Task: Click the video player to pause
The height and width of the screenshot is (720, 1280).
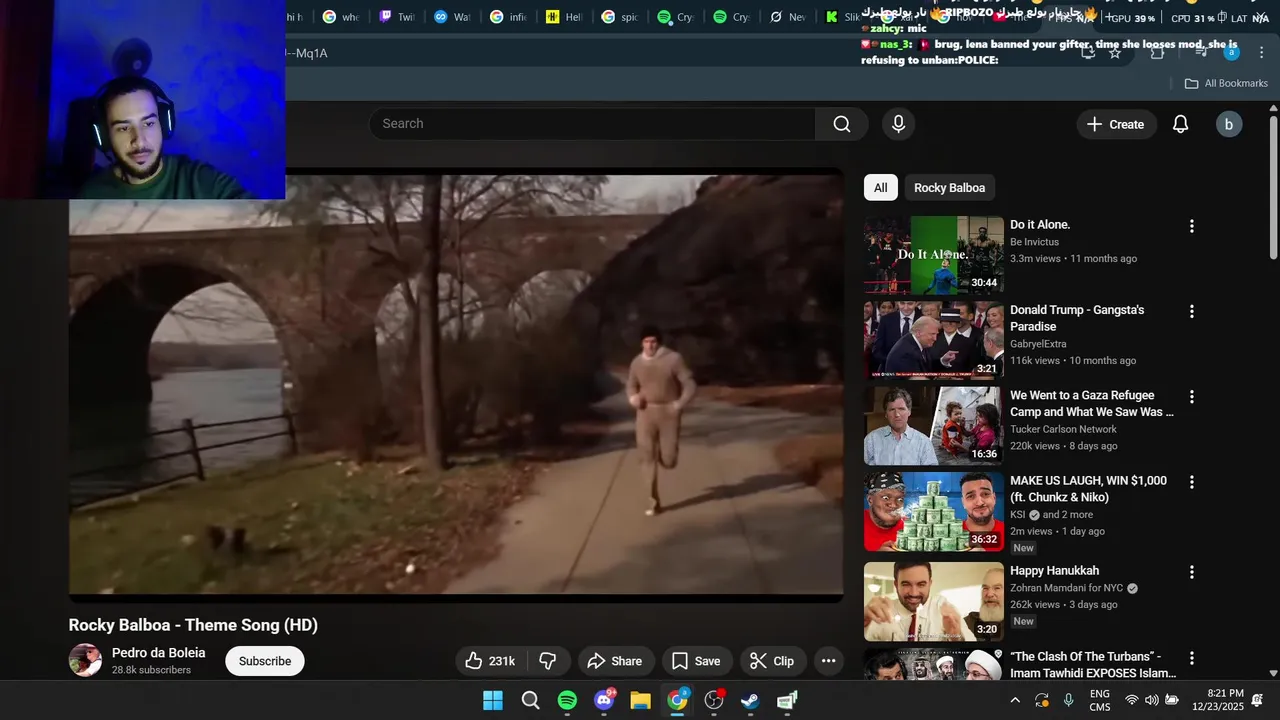Action: [456, 385]
